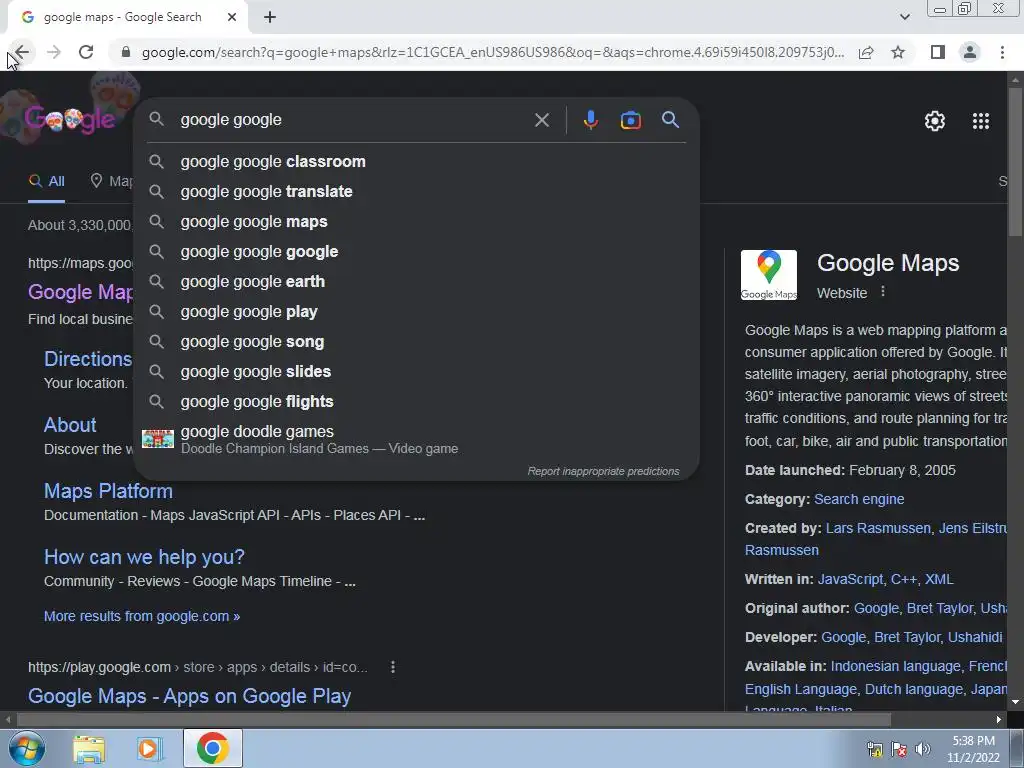The width and height of the screenshot is (1024, 768).
Task: Click in the search text field
Action: [x=353, y=120]
